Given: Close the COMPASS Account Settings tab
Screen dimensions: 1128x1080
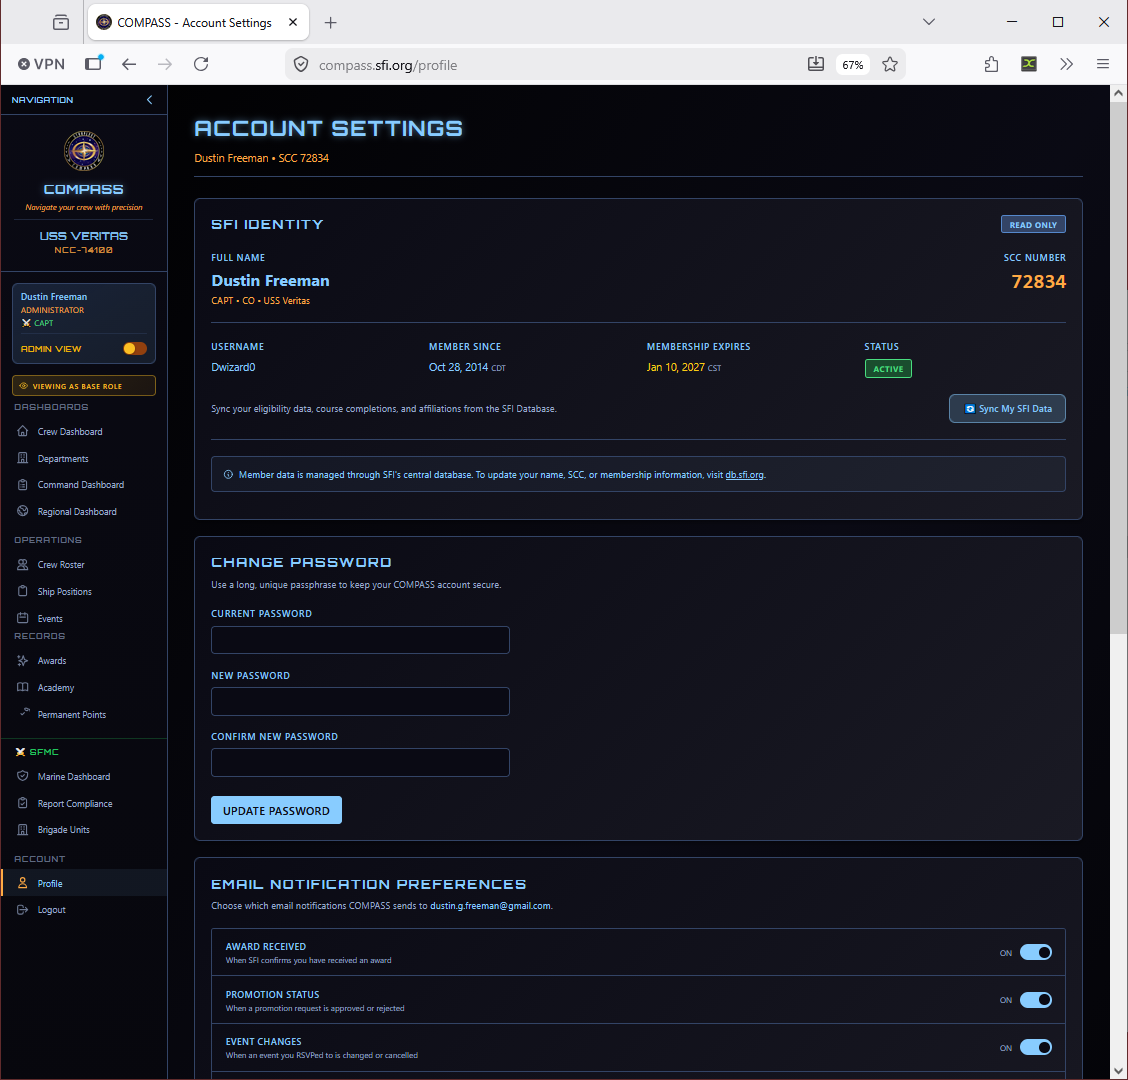Looking at the screenshot, I should tap(293, 22).
